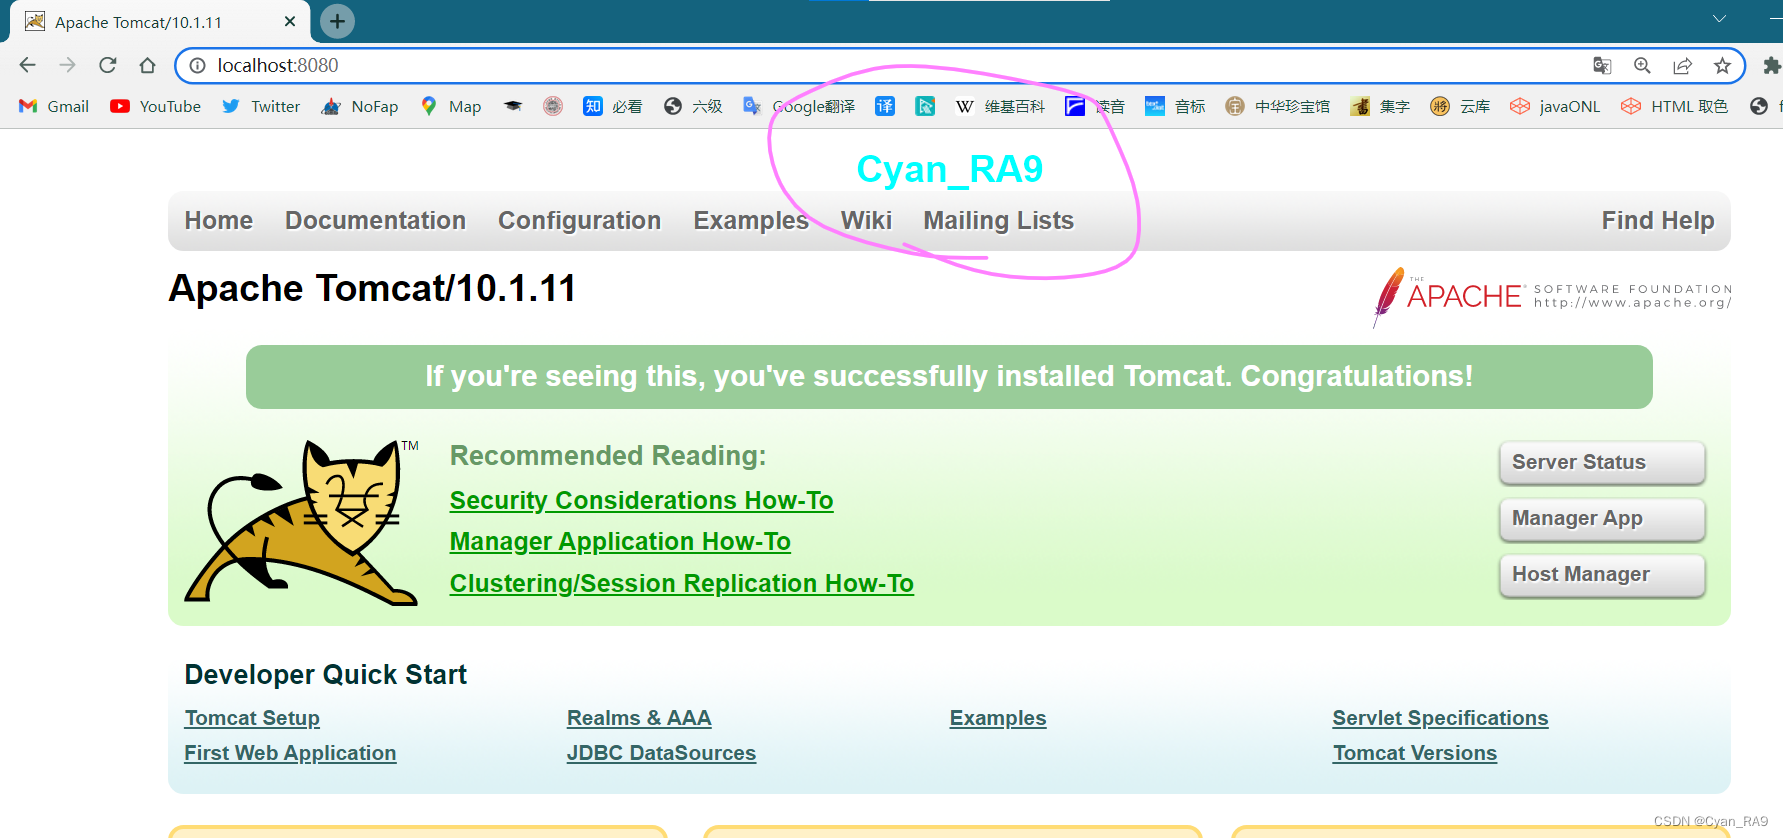Open the 维基百科 Wikipedia bookmark
The width and height of the screenshot is (1783, 838).
pyautogui.click(x=1000, y=106)
